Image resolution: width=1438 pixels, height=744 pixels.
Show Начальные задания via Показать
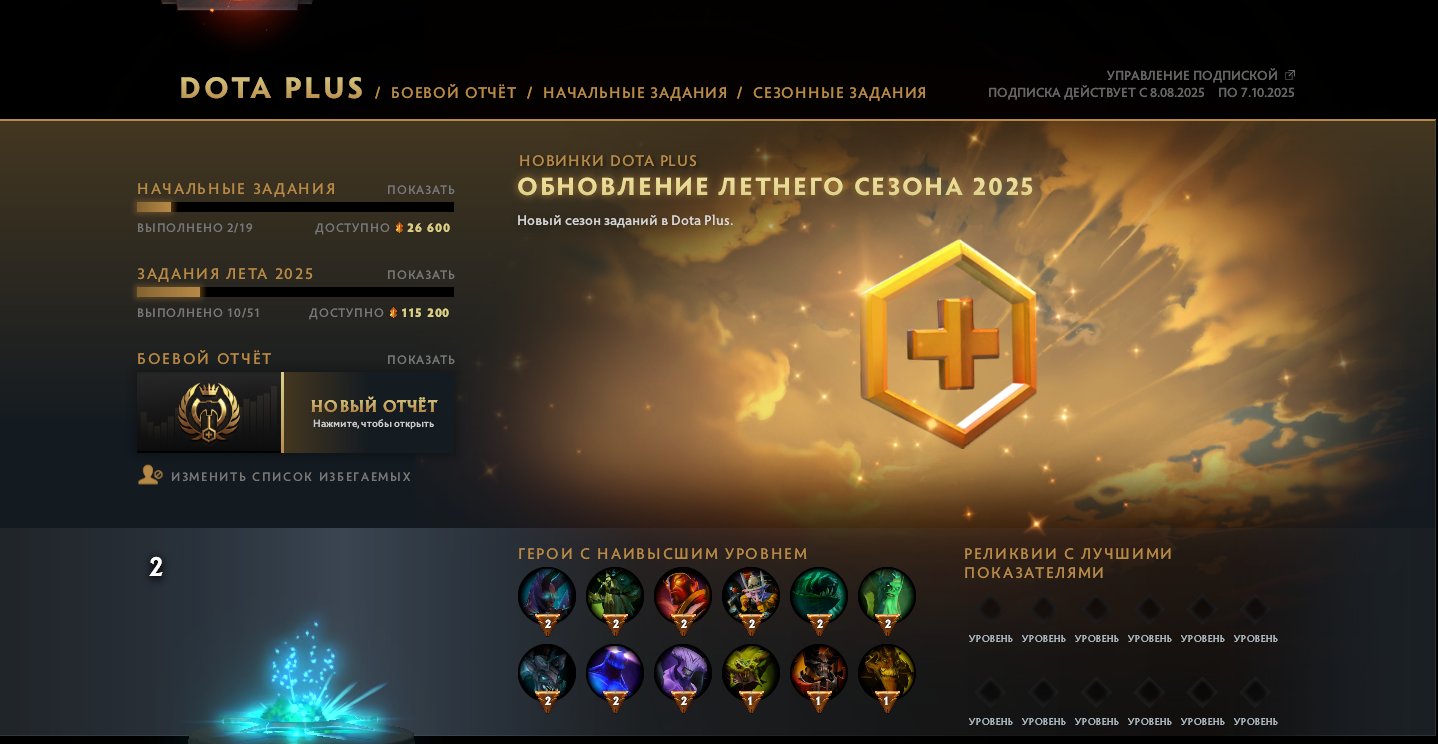[421, 190]
